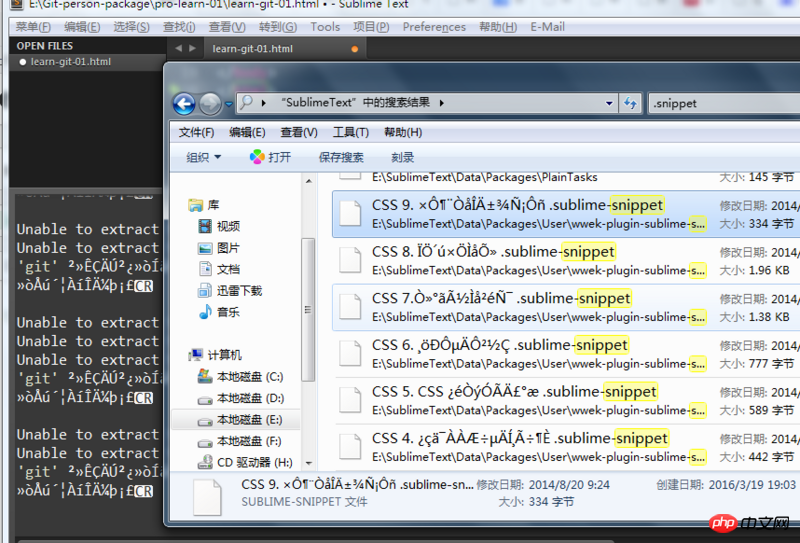Select CSS 6 sublime-snippet file icon
Screen dimensions: 800x543
(x=351, y=354)
